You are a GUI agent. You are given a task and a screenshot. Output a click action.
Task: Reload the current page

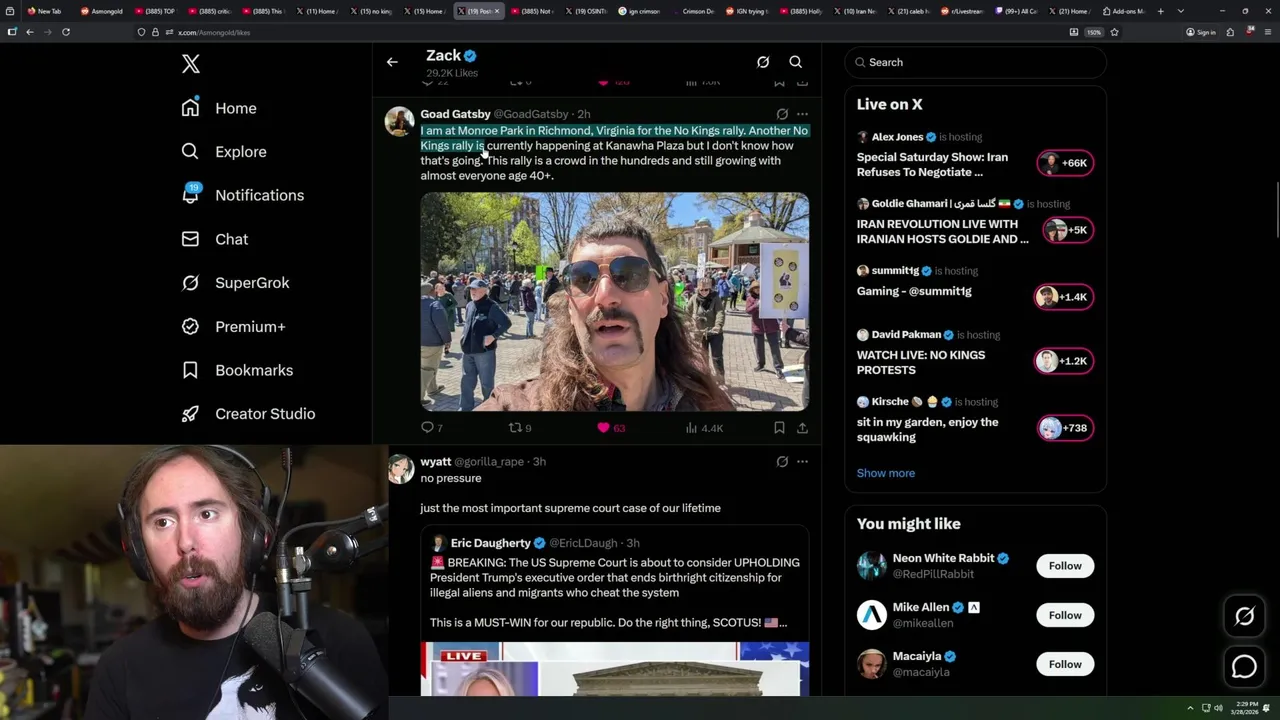click(x=66, y=32)
